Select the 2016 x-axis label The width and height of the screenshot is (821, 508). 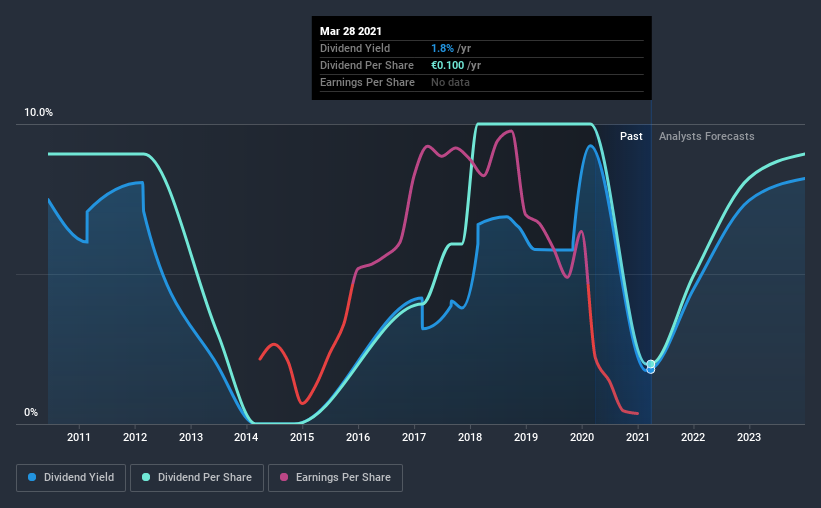(358, 437)
